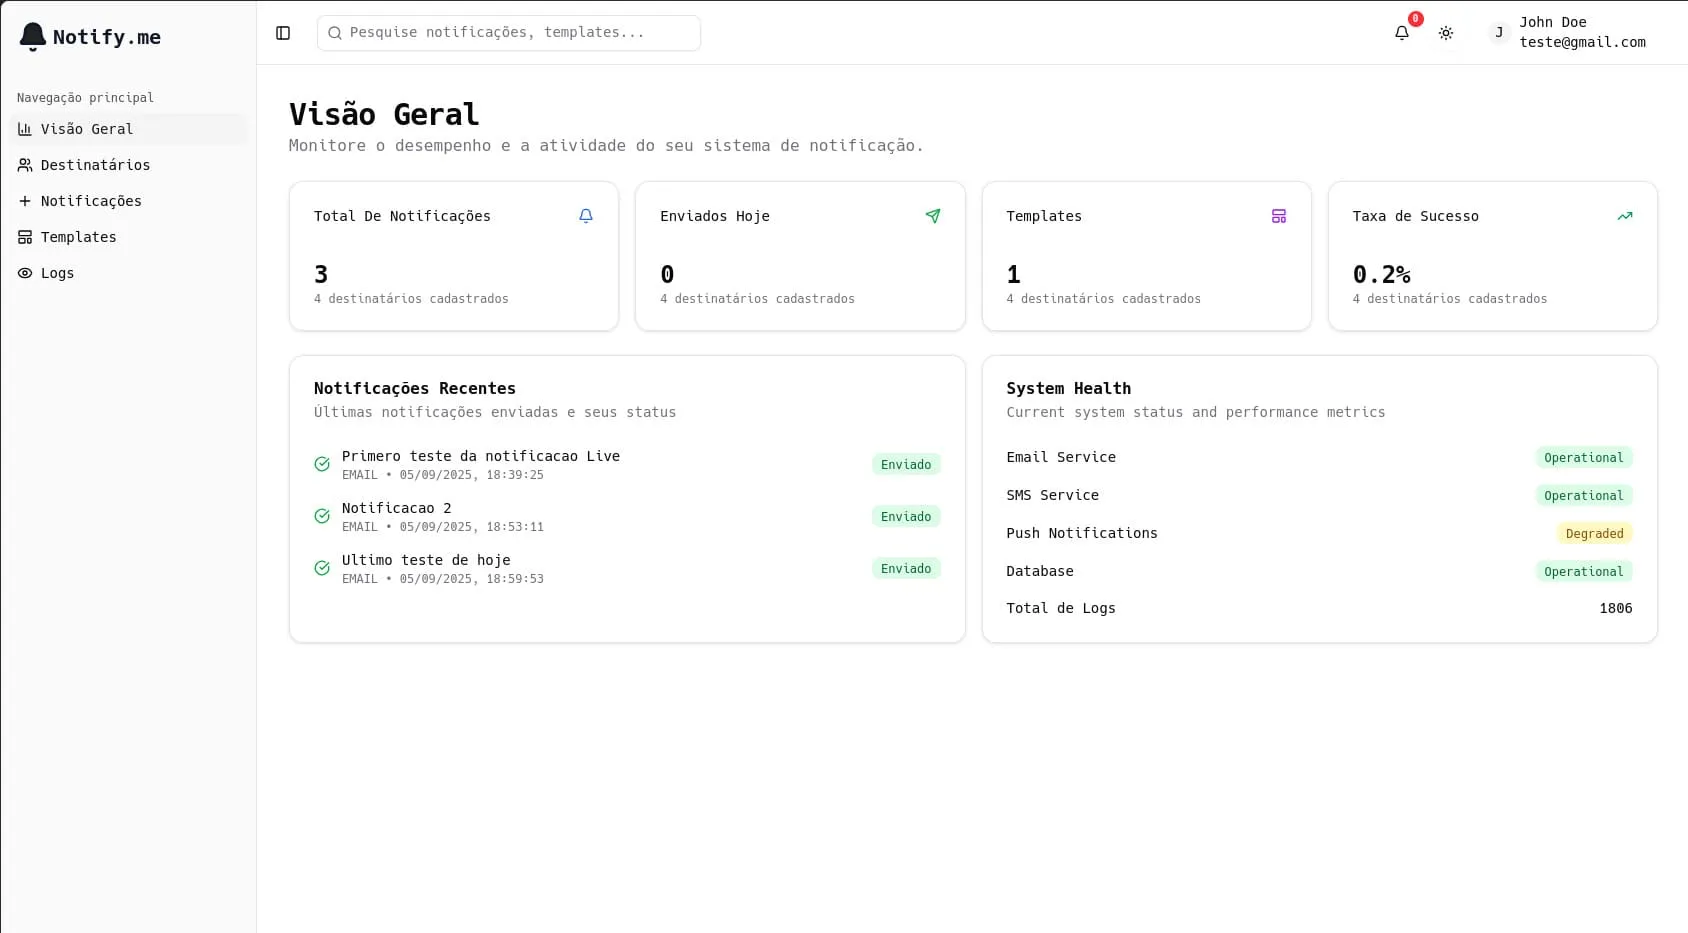Toggle the light/dark theme sun icon

pyautogui.click(x=1446, y=33)
